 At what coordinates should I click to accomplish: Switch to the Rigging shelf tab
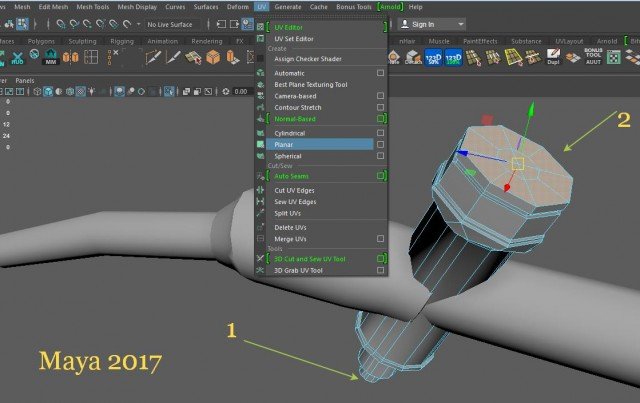pyautogui.click(x=122, y=41)
